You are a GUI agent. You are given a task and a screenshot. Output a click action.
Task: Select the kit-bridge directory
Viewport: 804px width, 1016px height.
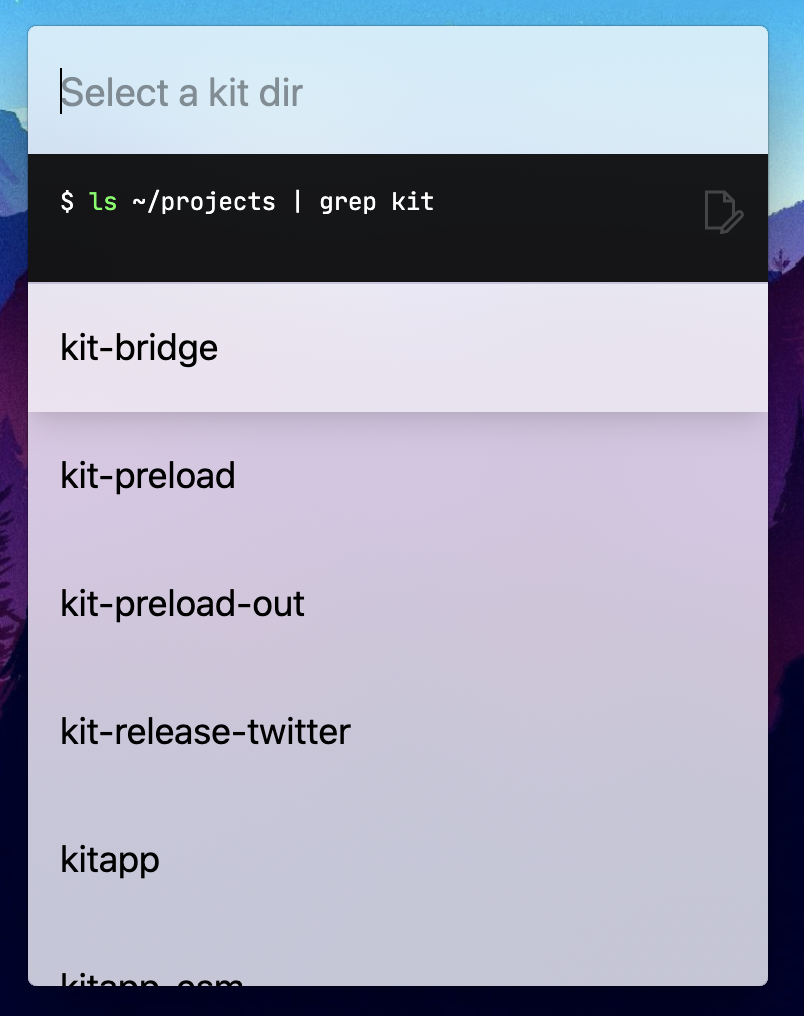[398, 347]
